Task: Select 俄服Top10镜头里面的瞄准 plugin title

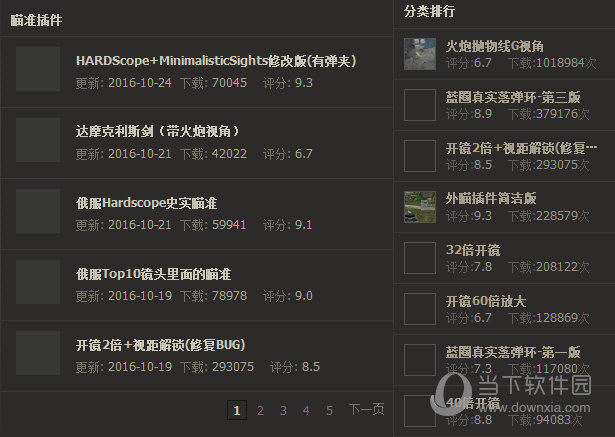Action: pos(153,274)
